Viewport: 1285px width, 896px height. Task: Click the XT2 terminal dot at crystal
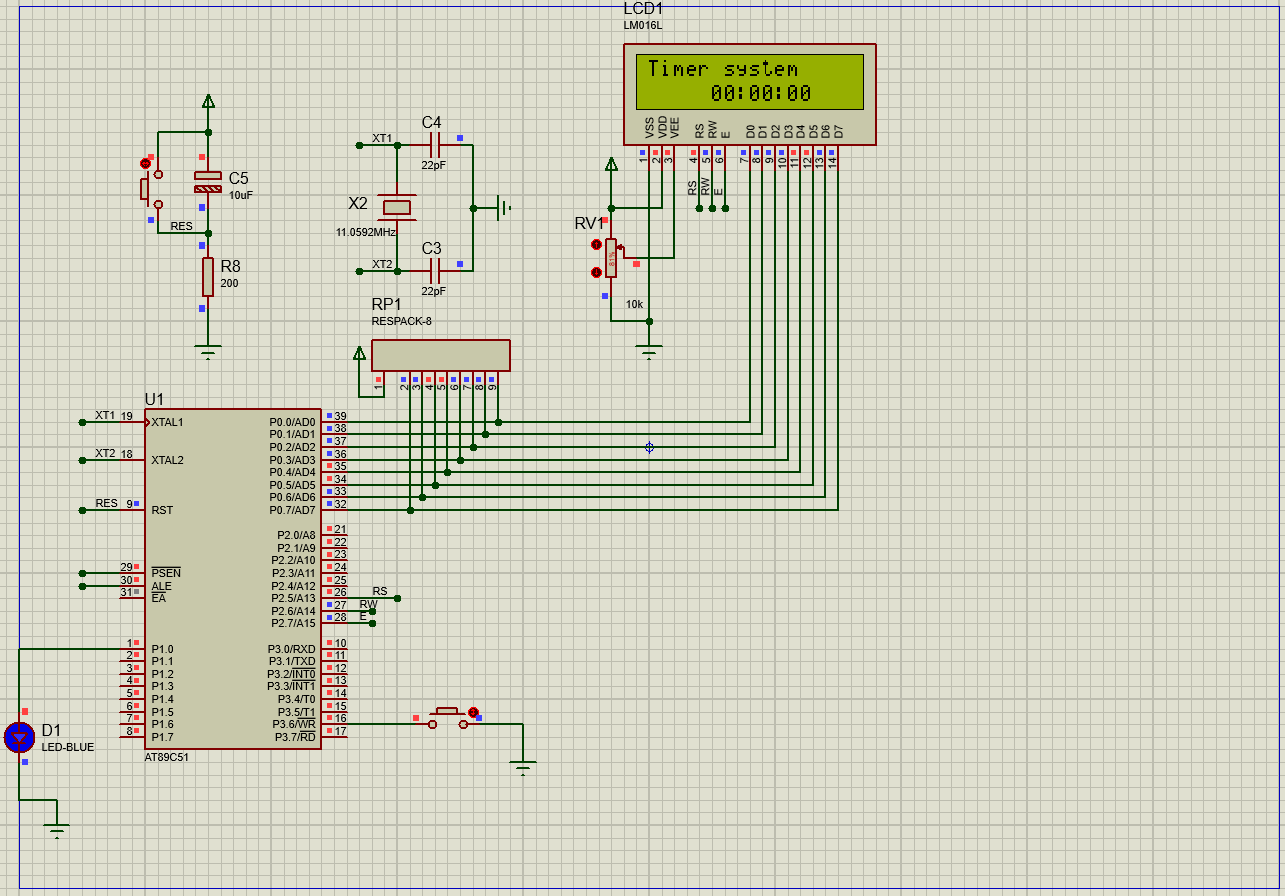(x=359, y=270)
